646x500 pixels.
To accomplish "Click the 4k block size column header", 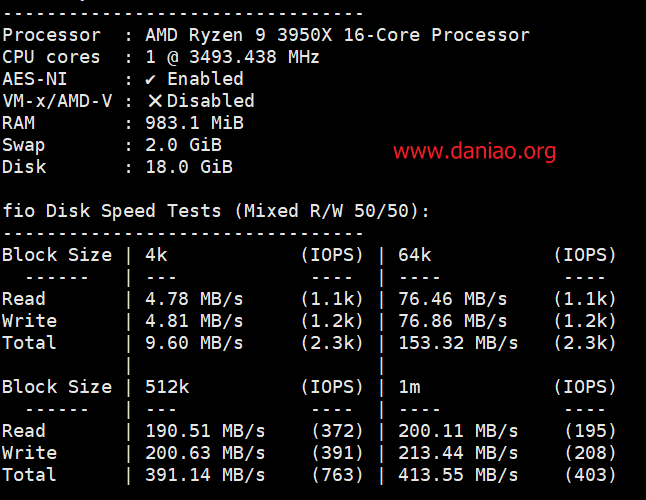I will [x=156, y=255].
